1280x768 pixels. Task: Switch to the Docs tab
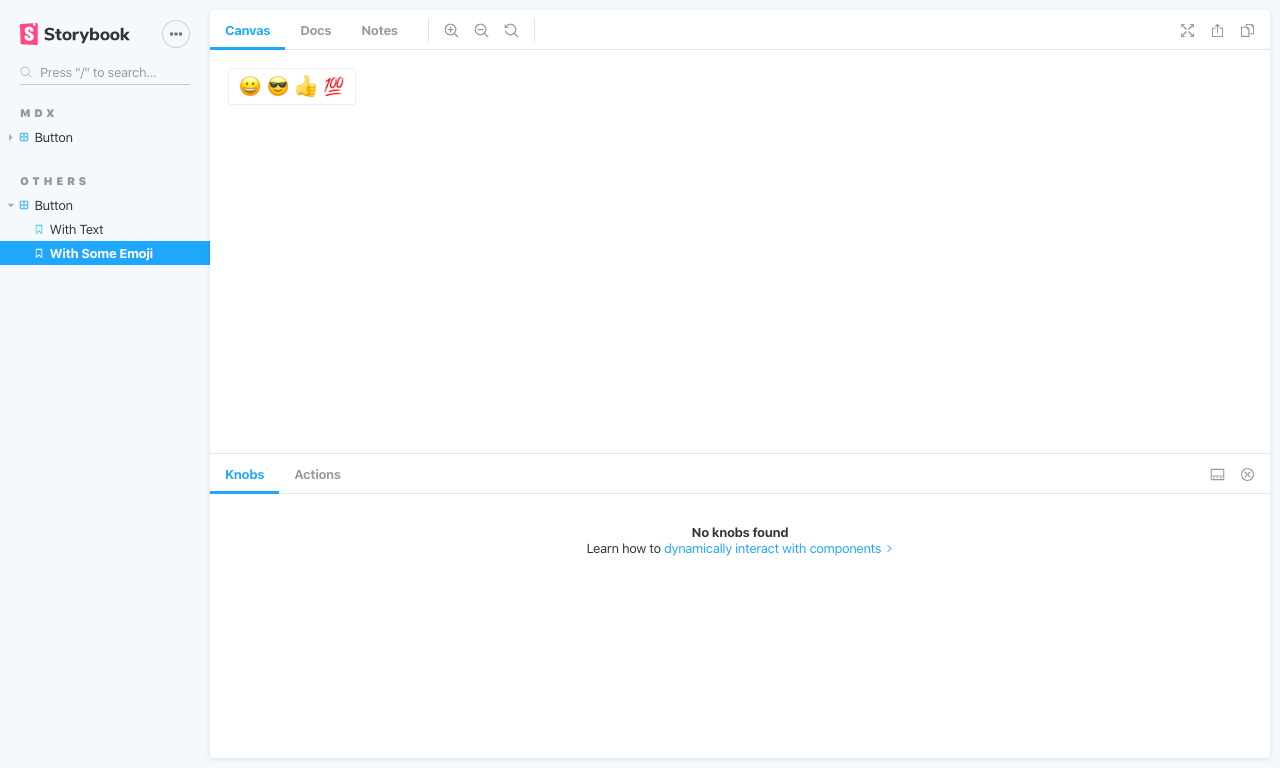pyautogui.click(x=316, y=30)
